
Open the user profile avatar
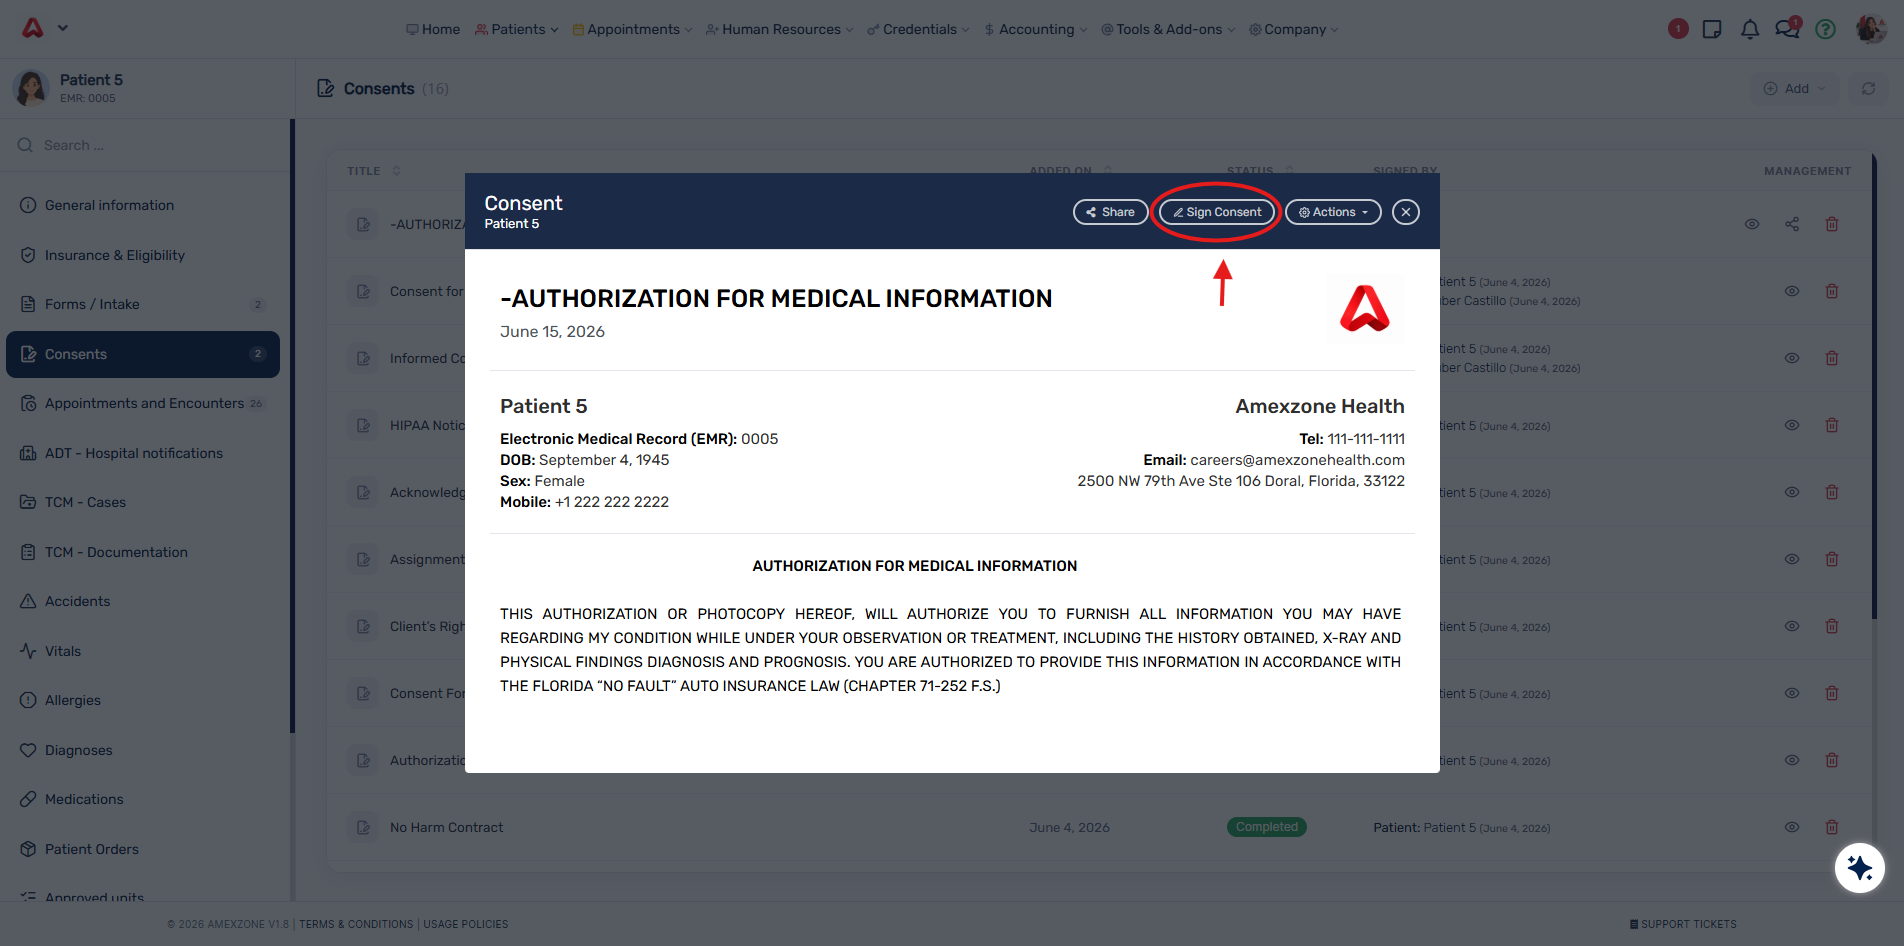1870,29
